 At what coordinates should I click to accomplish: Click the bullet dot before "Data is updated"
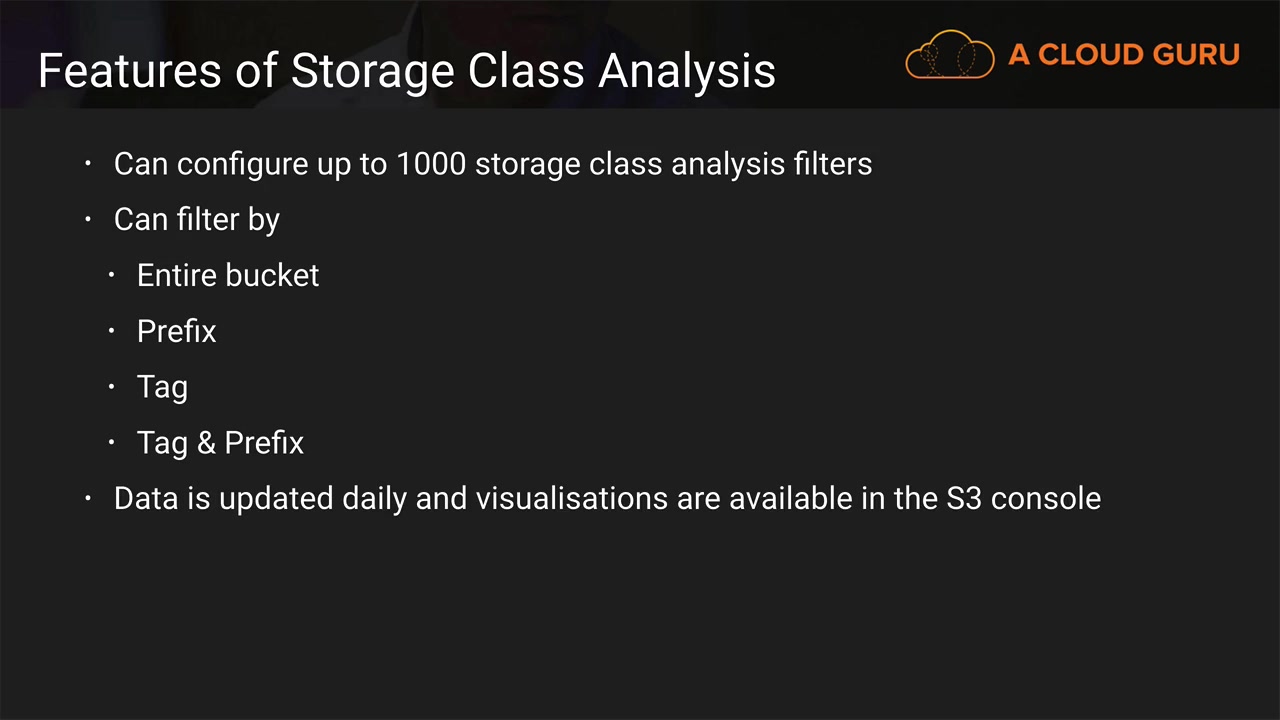coord(89,498)
